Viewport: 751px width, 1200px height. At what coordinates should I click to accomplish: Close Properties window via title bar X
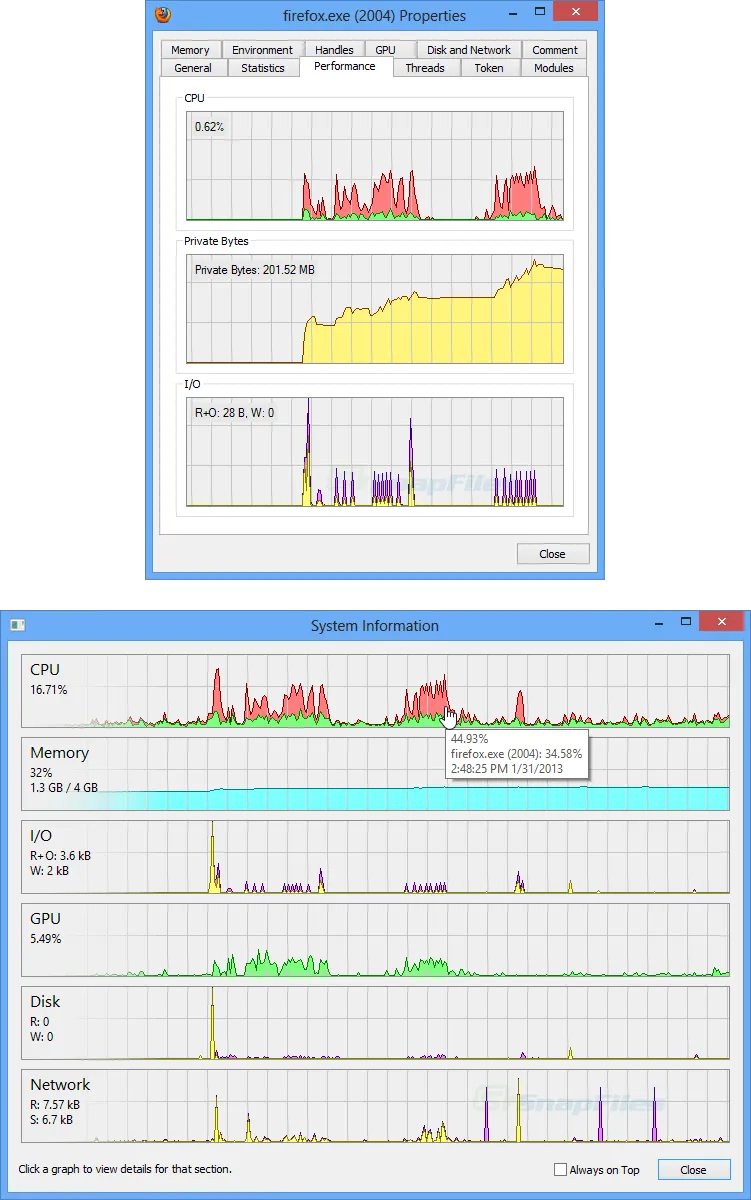coord(575,13)
